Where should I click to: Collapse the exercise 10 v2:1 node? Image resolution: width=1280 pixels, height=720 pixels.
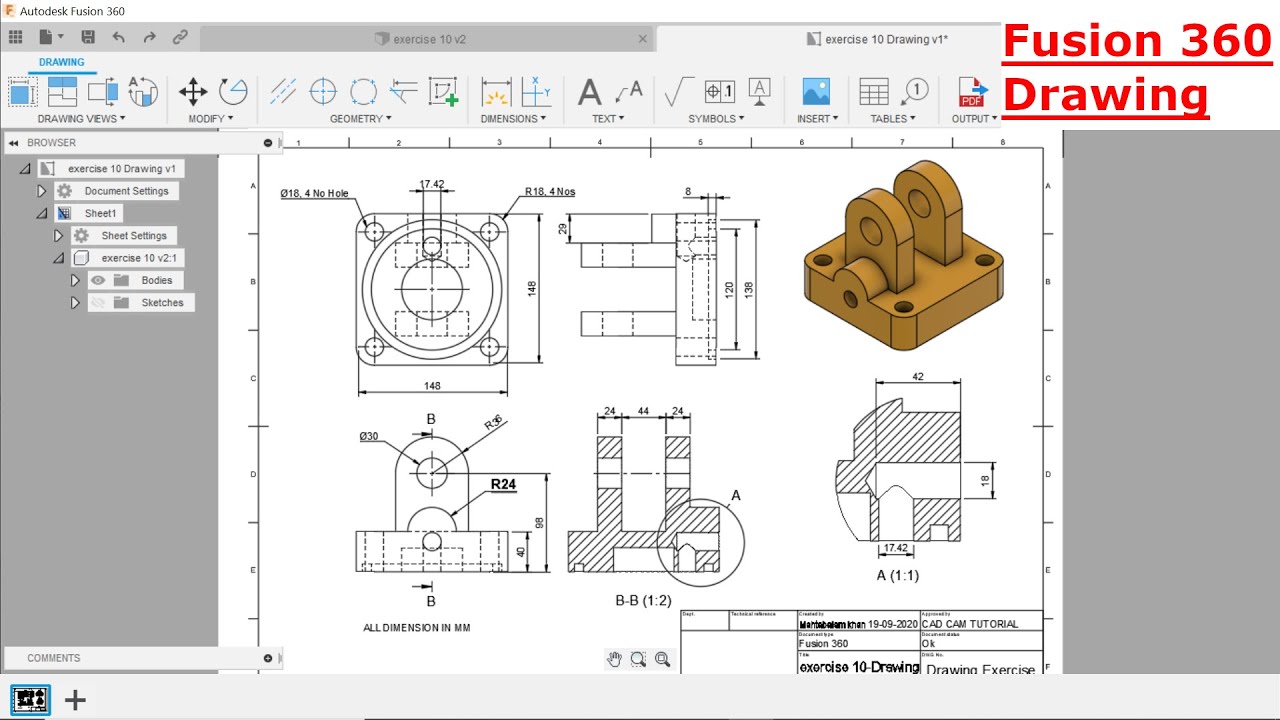(x=59, y=258)
